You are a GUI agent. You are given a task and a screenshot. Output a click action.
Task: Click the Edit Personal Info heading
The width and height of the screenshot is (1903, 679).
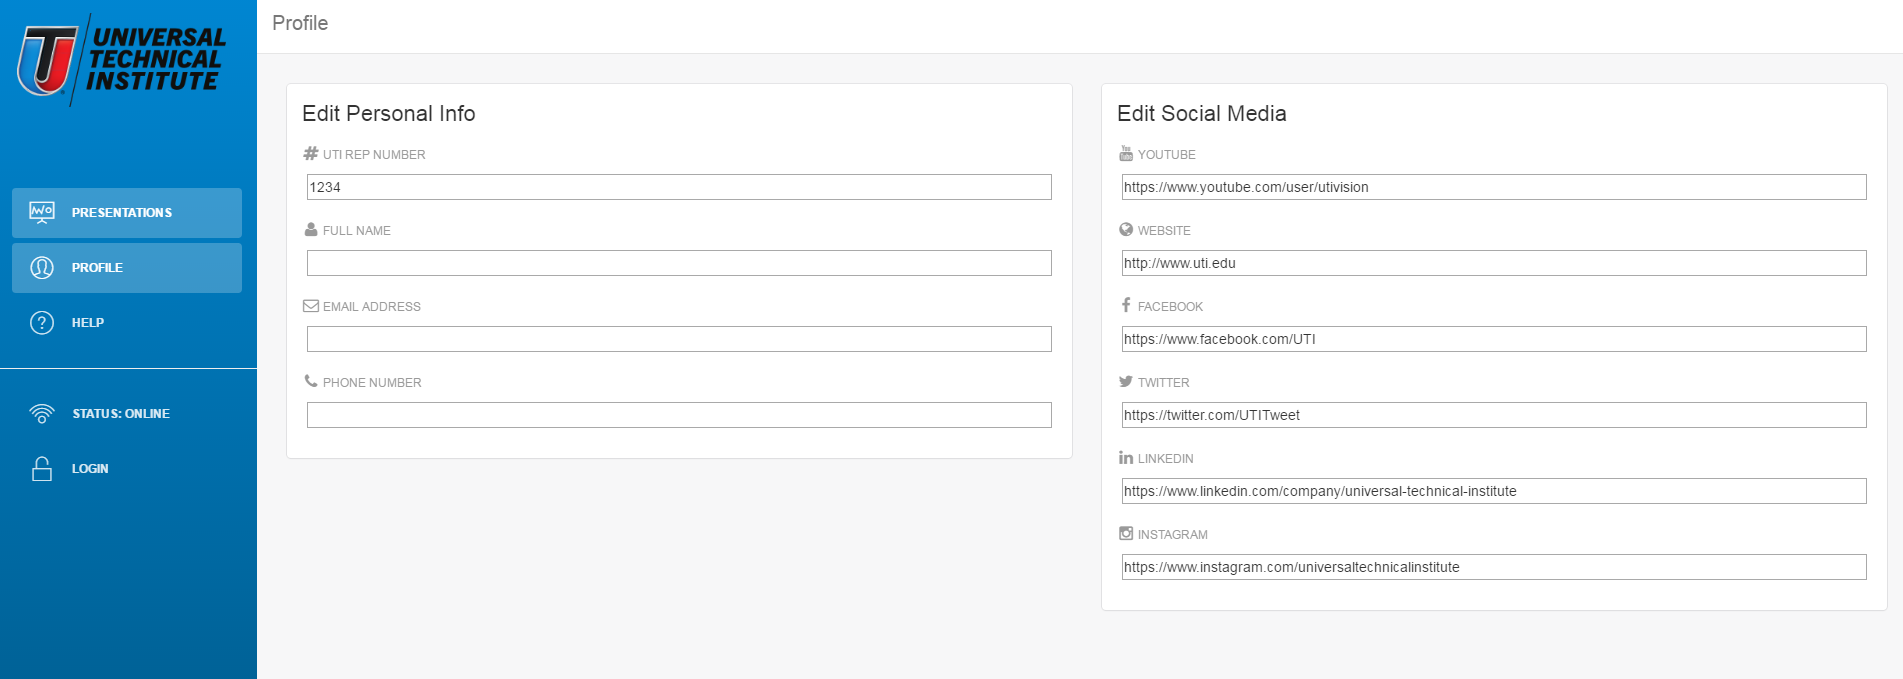pyautogui.click(x=389, y=114)
